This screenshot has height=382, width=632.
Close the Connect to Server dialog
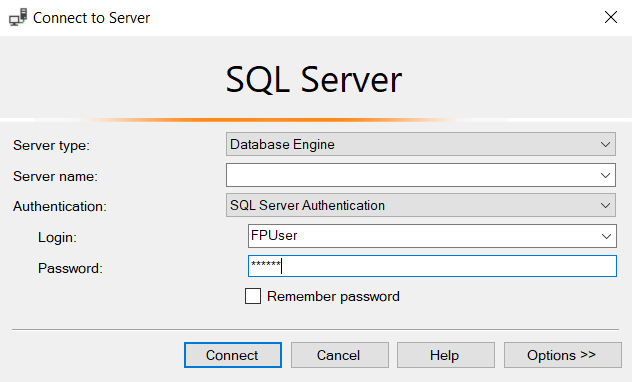pos(611,17)
